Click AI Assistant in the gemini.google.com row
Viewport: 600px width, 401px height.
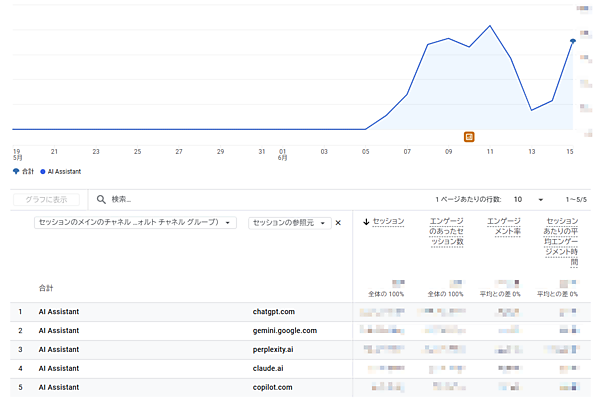tap(59, 331)
